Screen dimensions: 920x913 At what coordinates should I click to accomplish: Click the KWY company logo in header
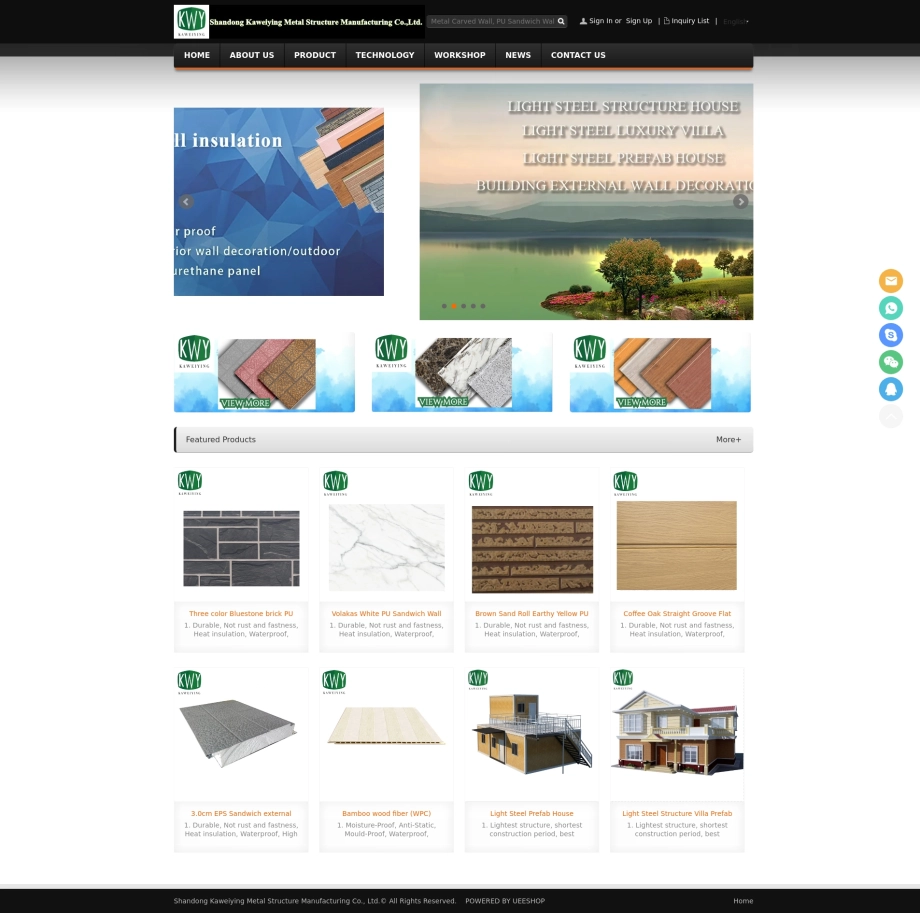(x=191, y=22)
